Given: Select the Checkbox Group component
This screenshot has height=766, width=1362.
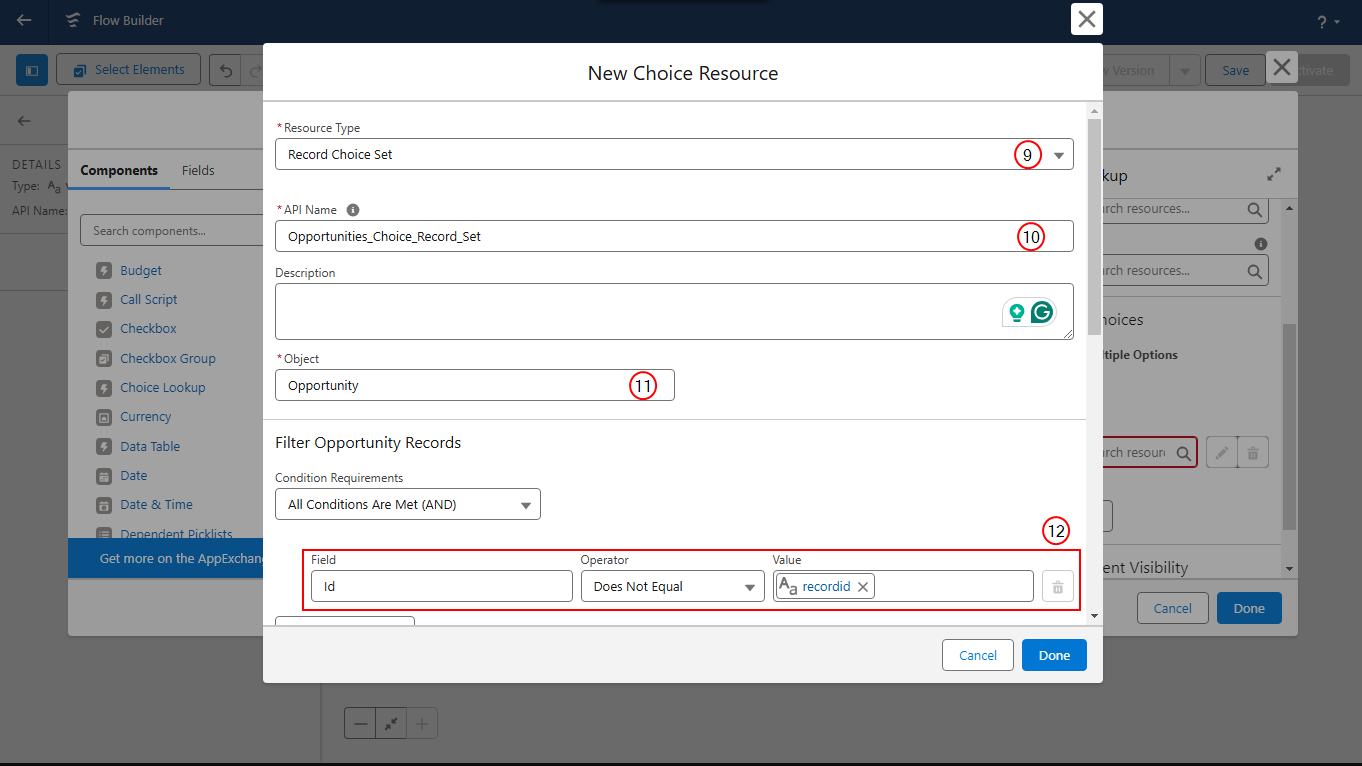Looking at the screenshot, I should (x=168, y=358).
